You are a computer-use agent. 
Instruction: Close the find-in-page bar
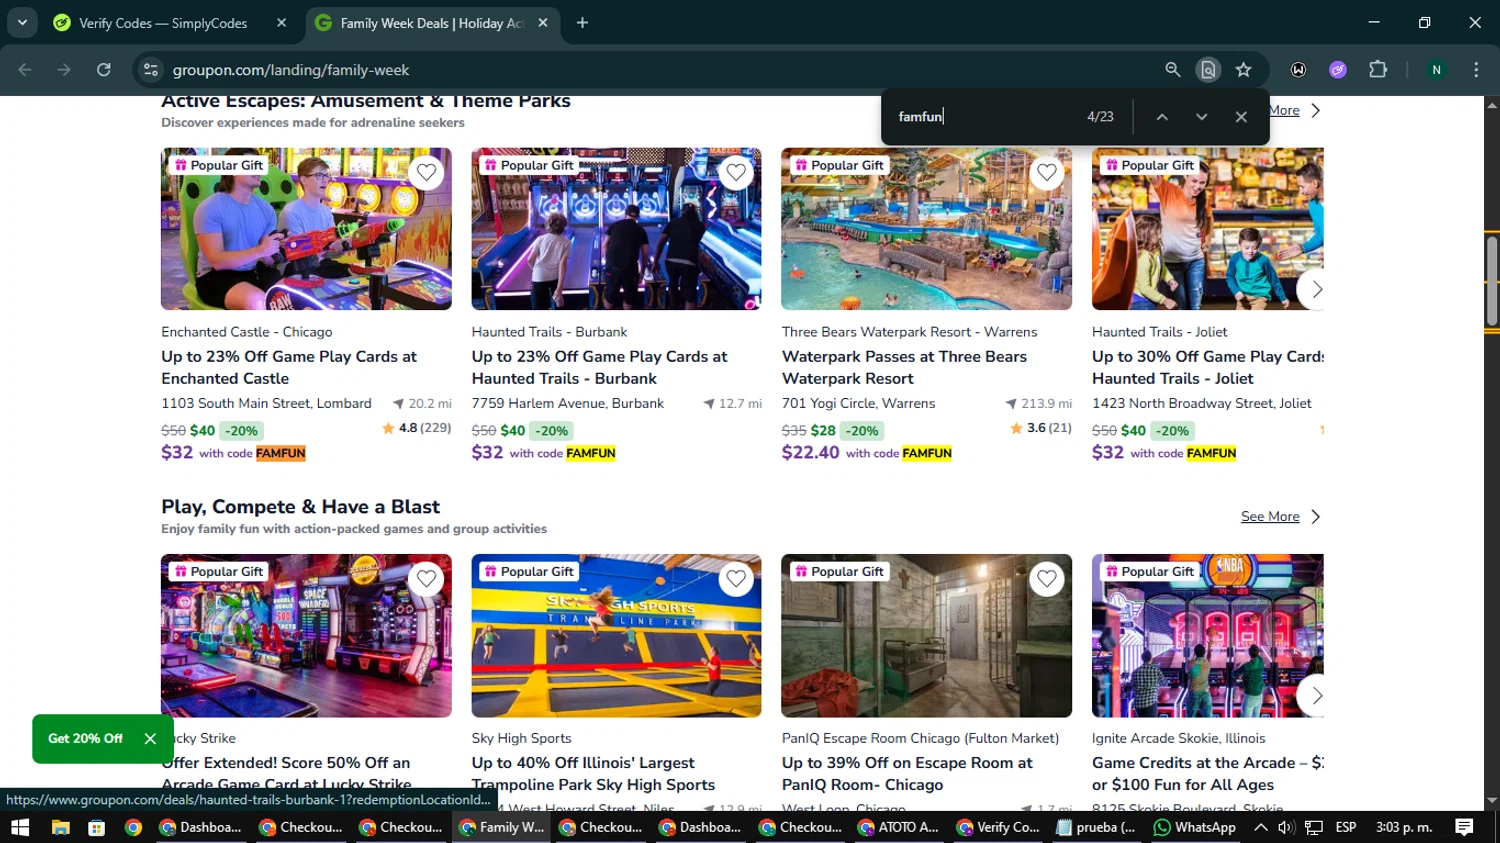[x=1241, y=117]
